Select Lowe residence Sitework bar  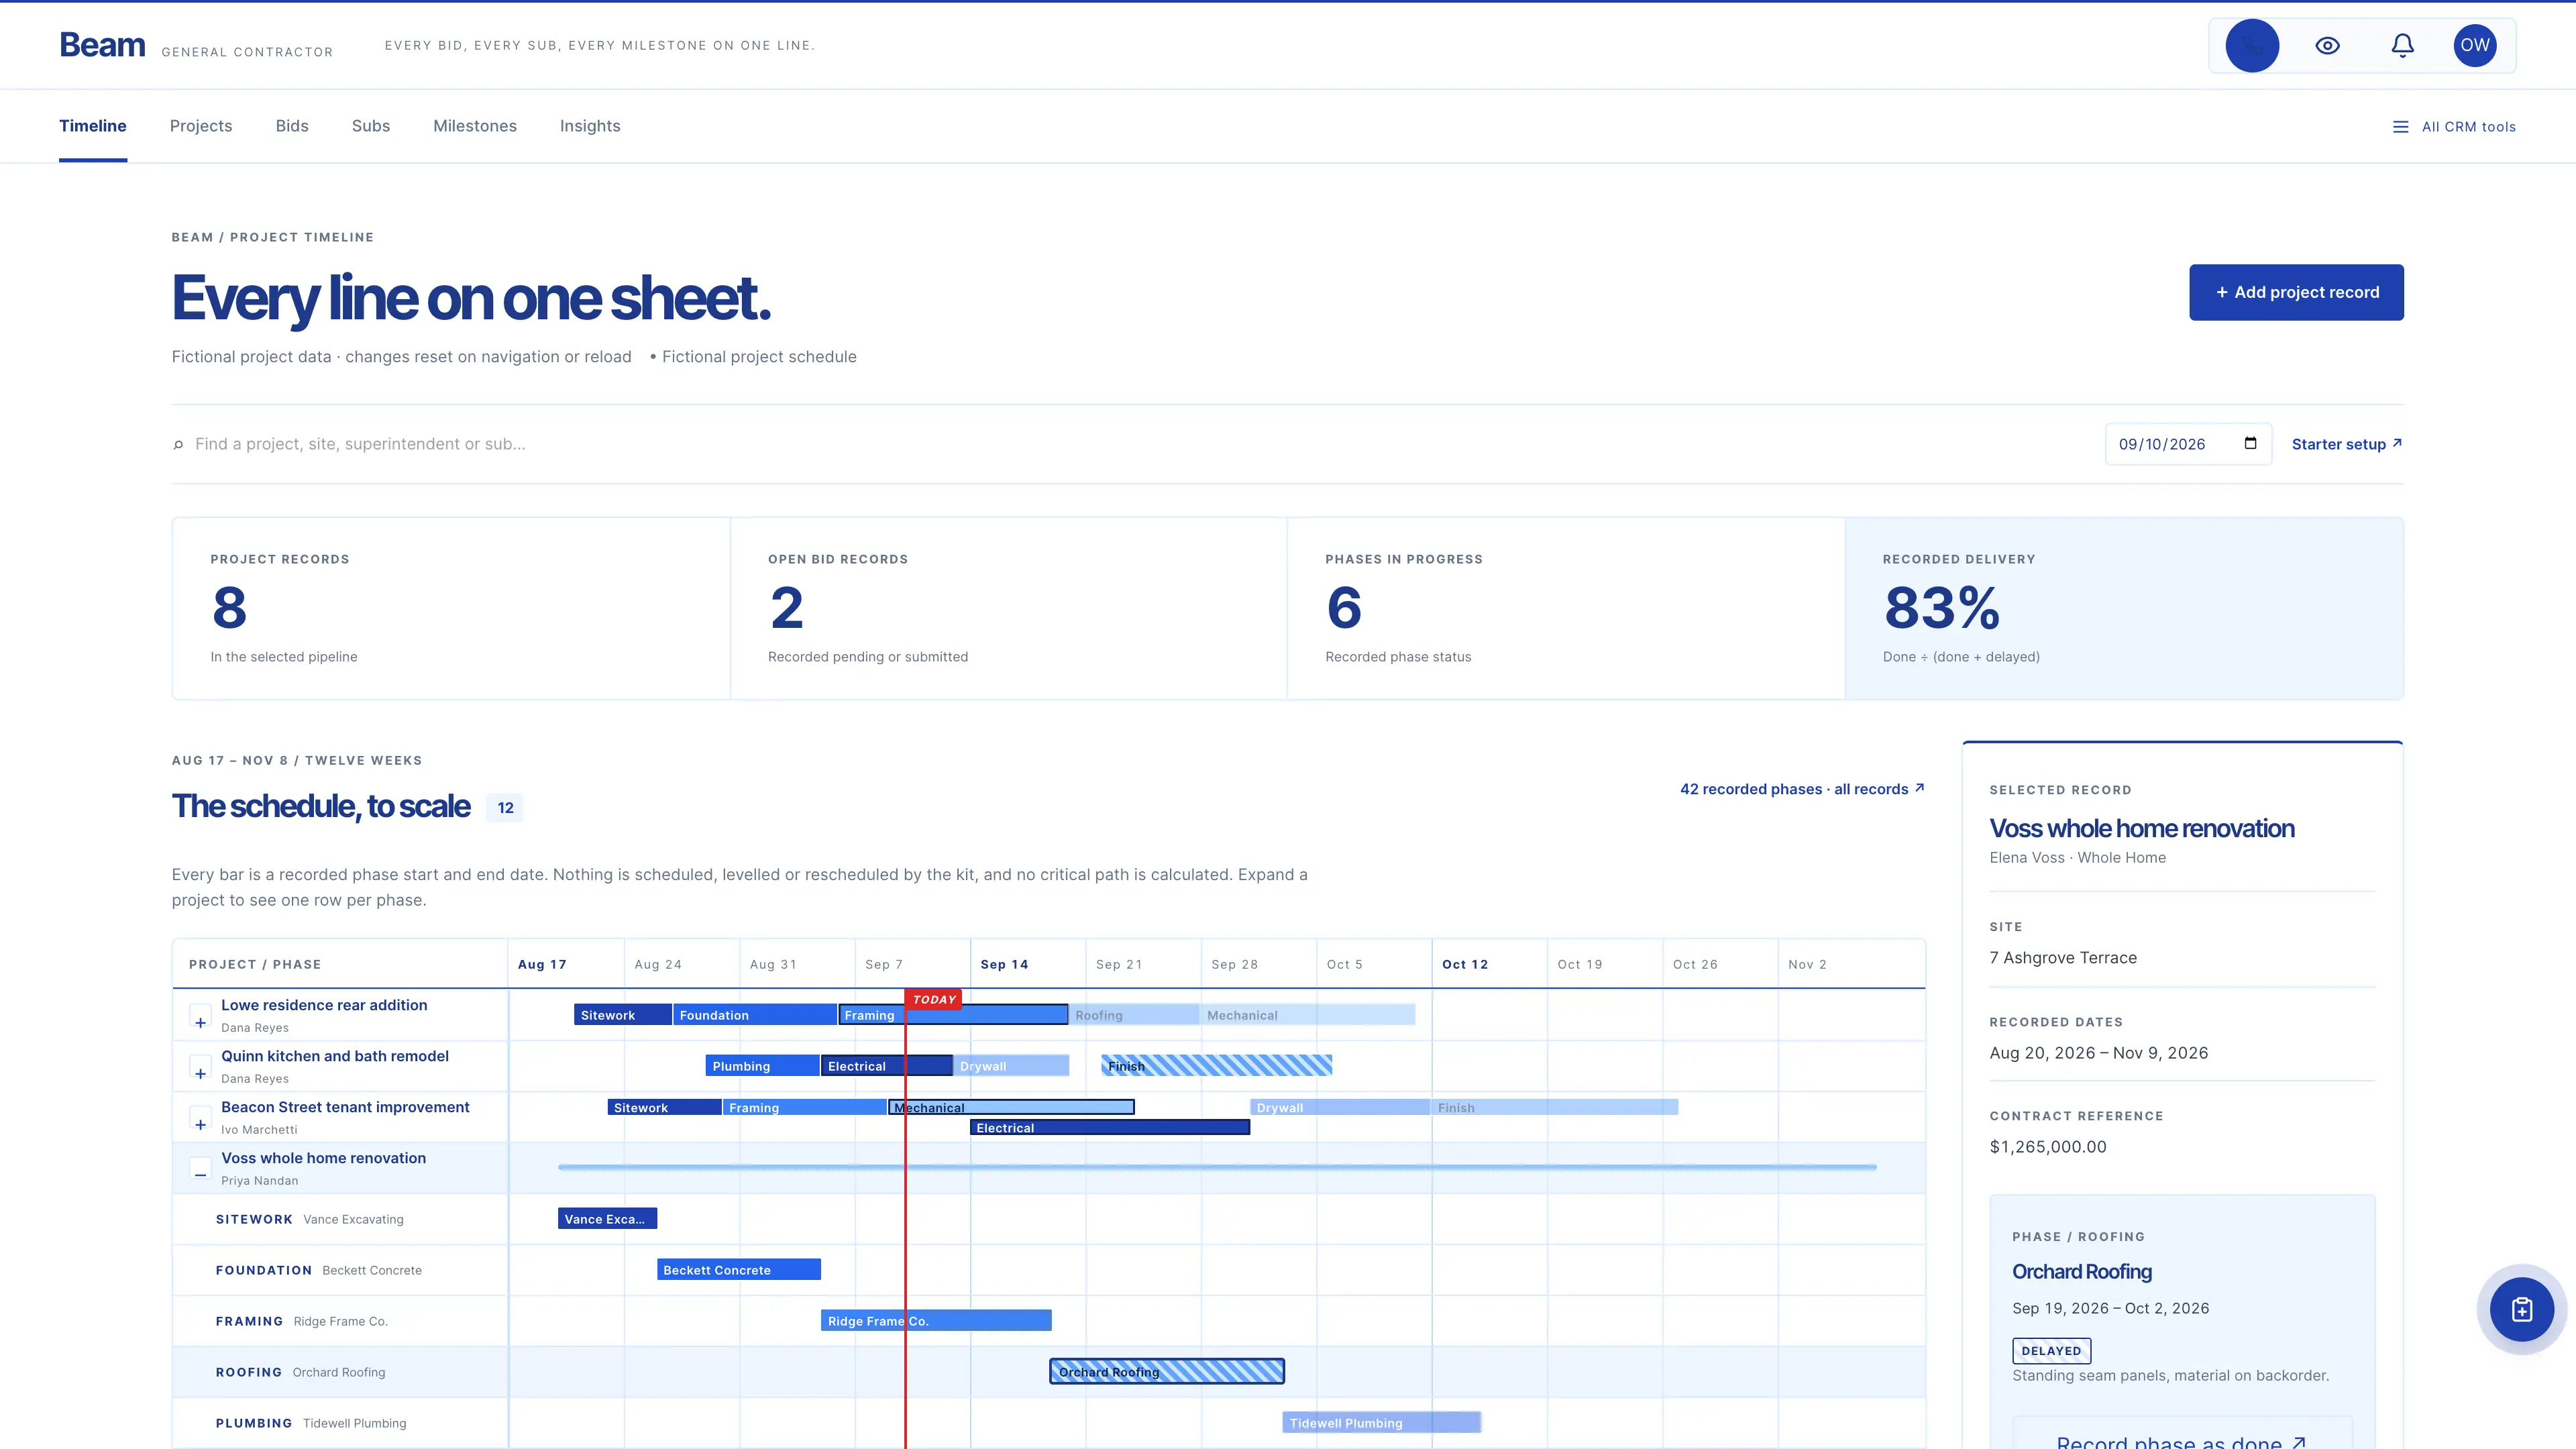[x=623, y=1015]
